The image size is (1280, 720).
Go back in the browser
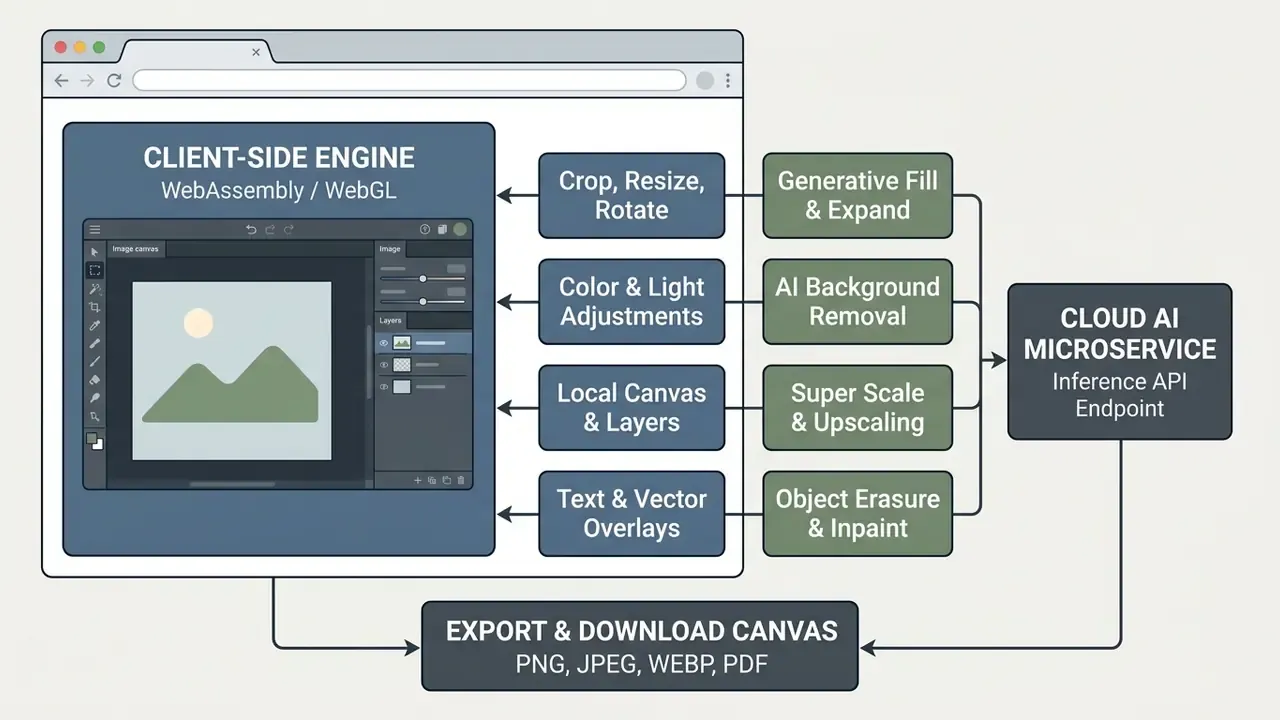tap(61, 80)
